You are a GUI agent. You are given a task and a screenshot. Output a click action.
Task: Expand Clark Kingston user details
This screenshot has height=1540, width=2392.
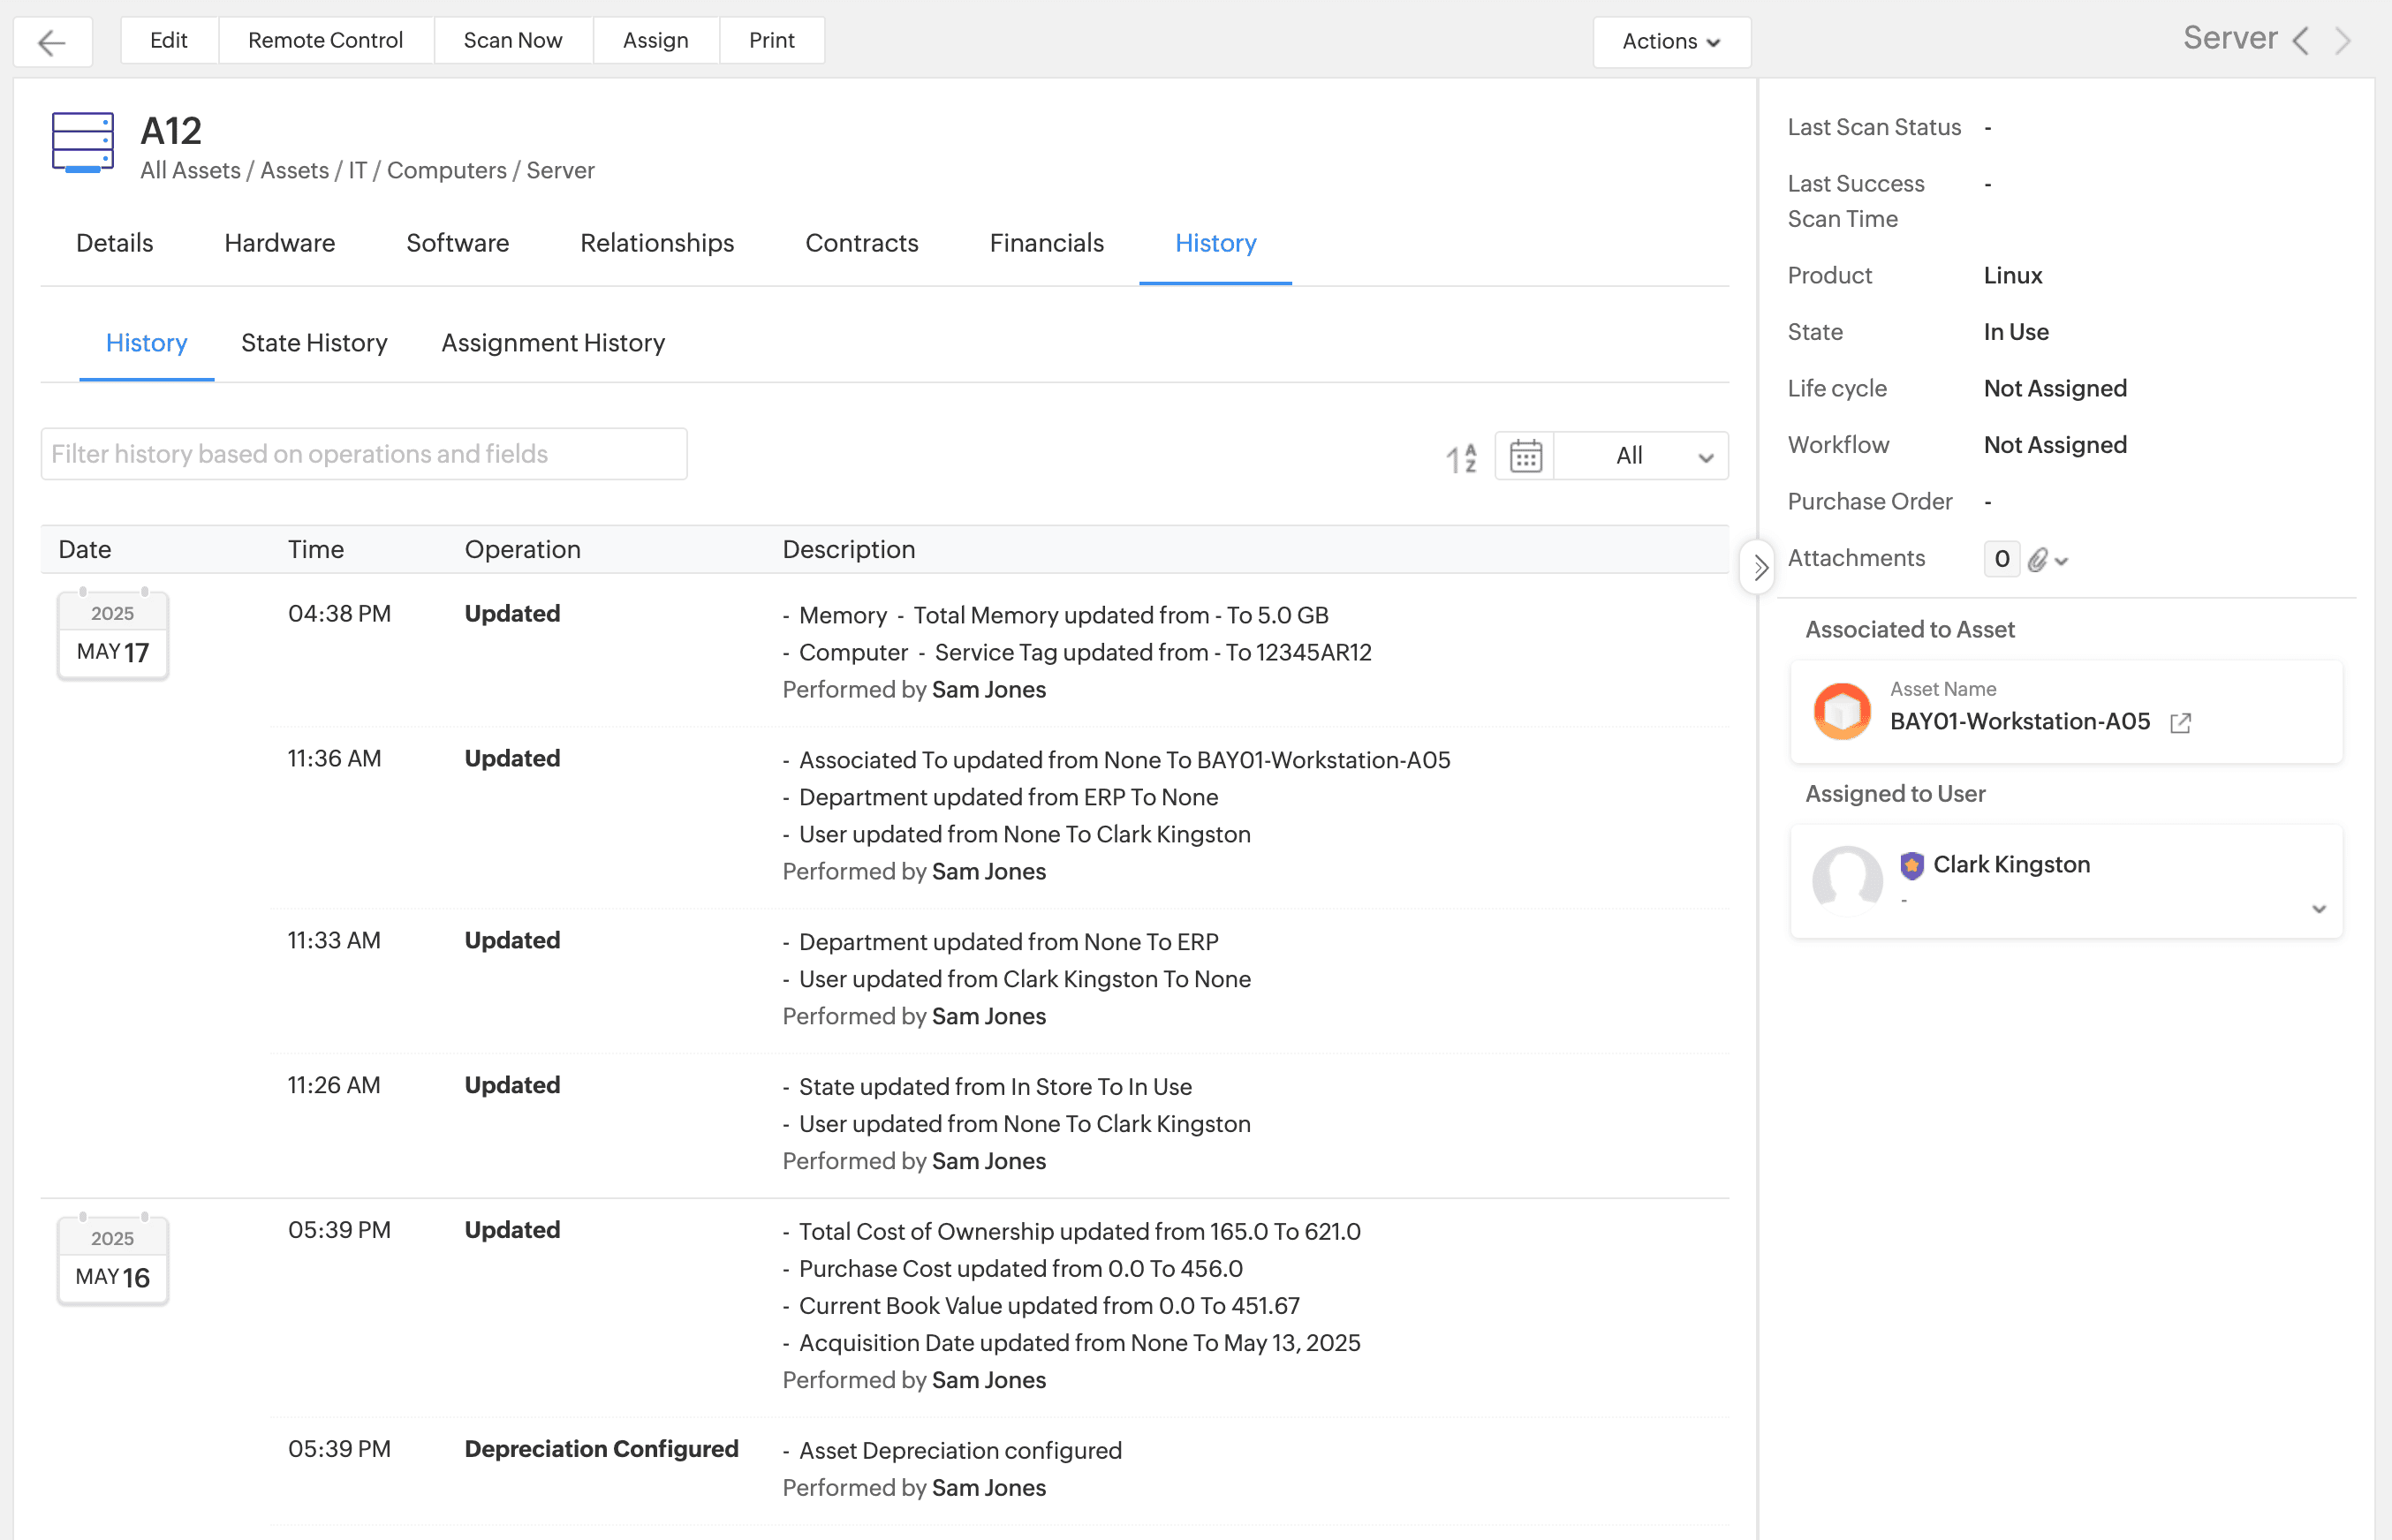tap(2318, 908)
